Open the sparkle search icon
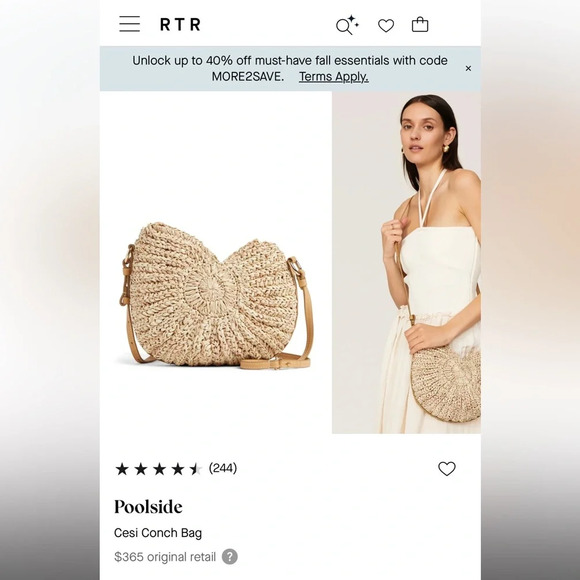This screenshot has height=580, width=580. click(x=347, y=25)
